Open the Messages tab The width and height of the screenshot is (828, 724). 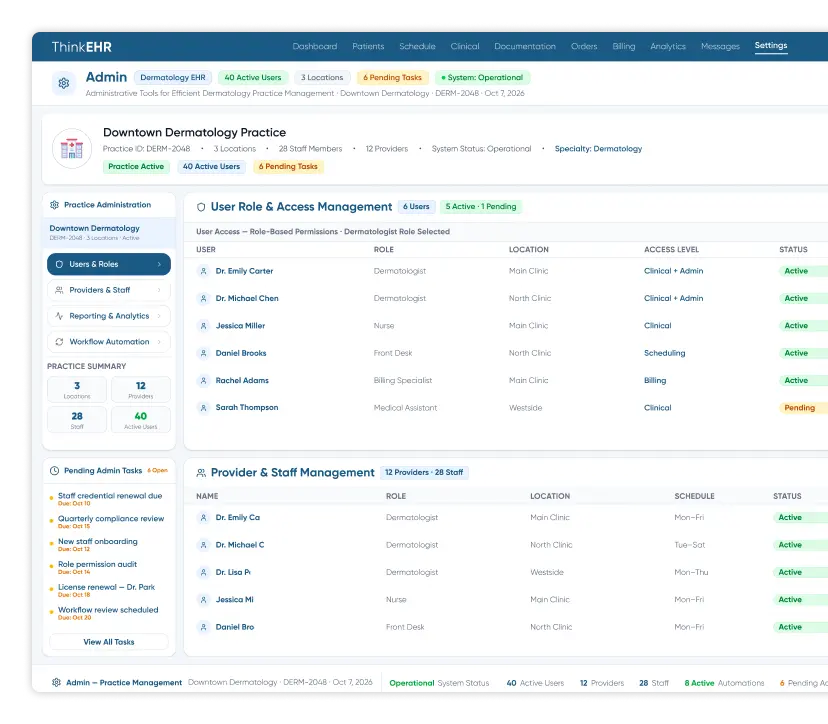pyautogui.click(x=720, y=46)
